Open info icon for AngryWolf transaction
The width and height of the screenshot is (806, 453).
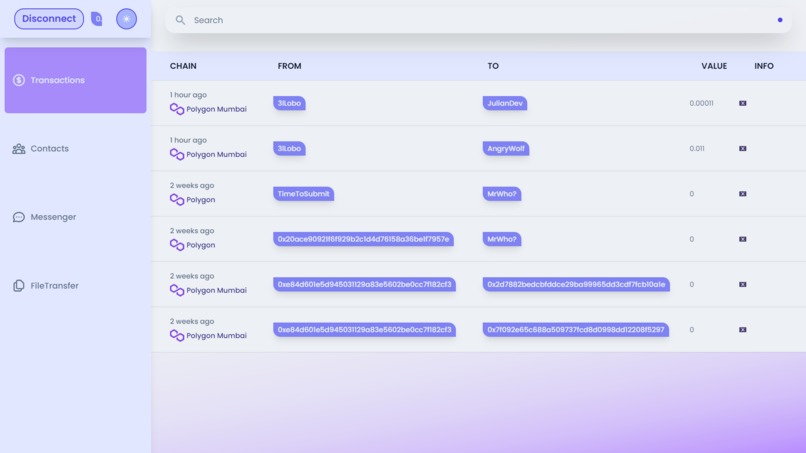(743, 149)
